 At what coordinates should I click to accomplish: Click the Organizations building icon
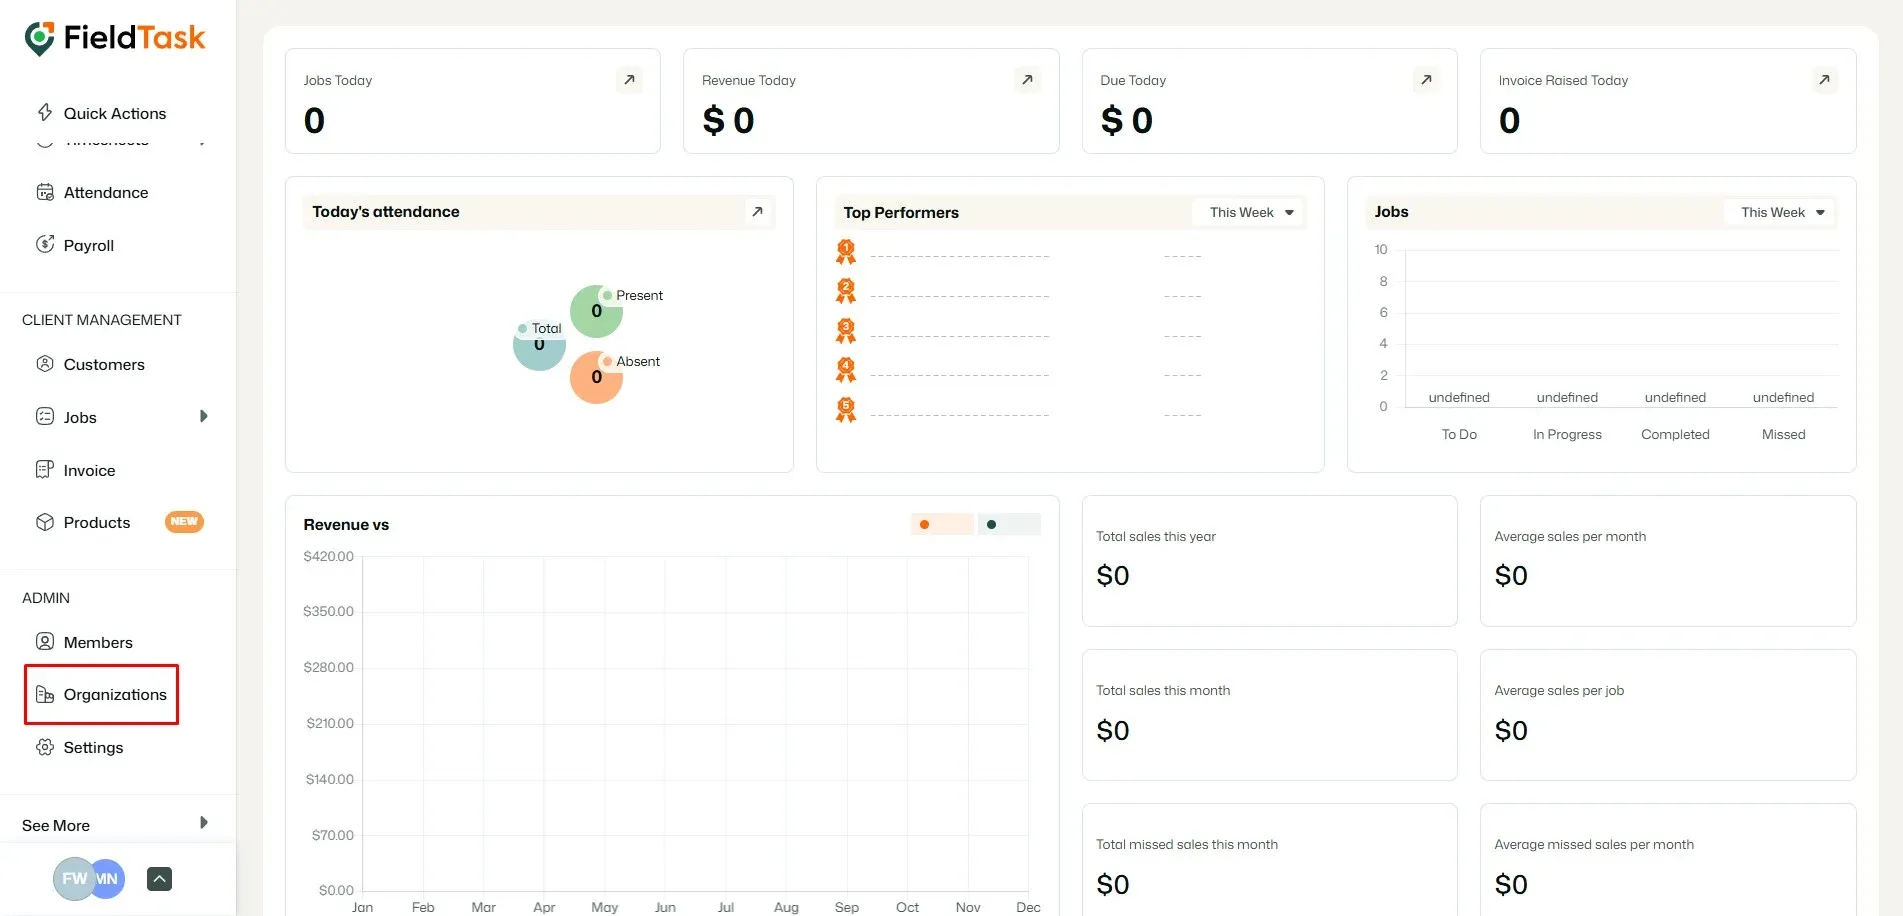click(x=45, y=694)
